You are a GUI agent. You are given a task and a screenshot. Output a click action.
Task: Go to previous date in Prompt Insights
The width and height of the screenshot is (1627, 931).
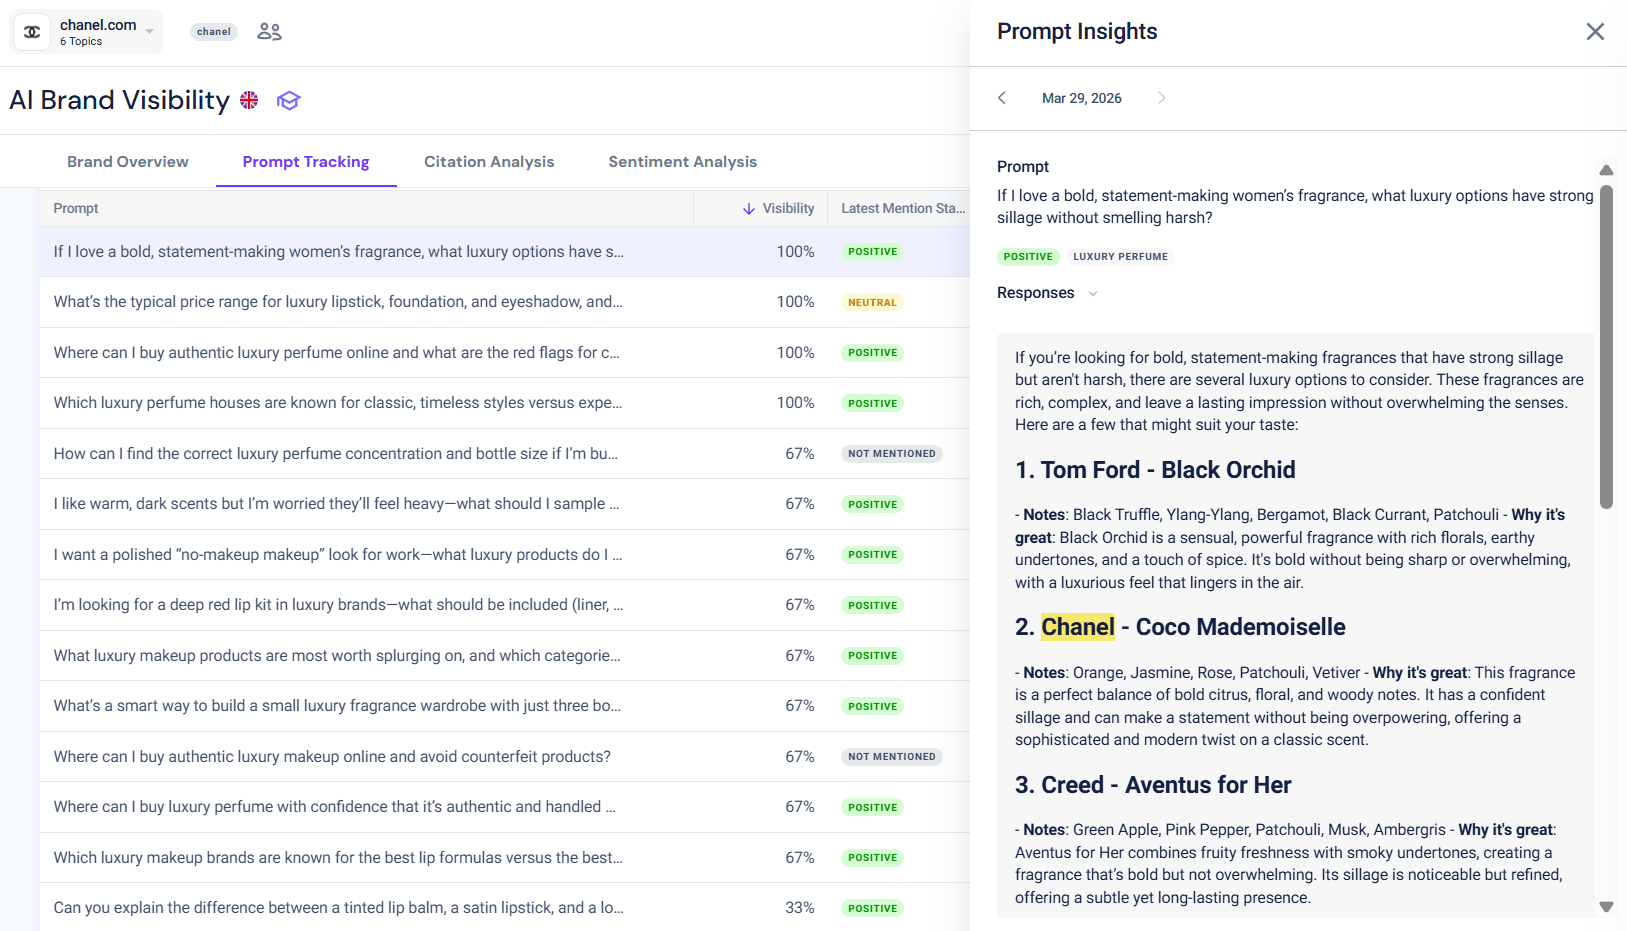pos(1002,98)
